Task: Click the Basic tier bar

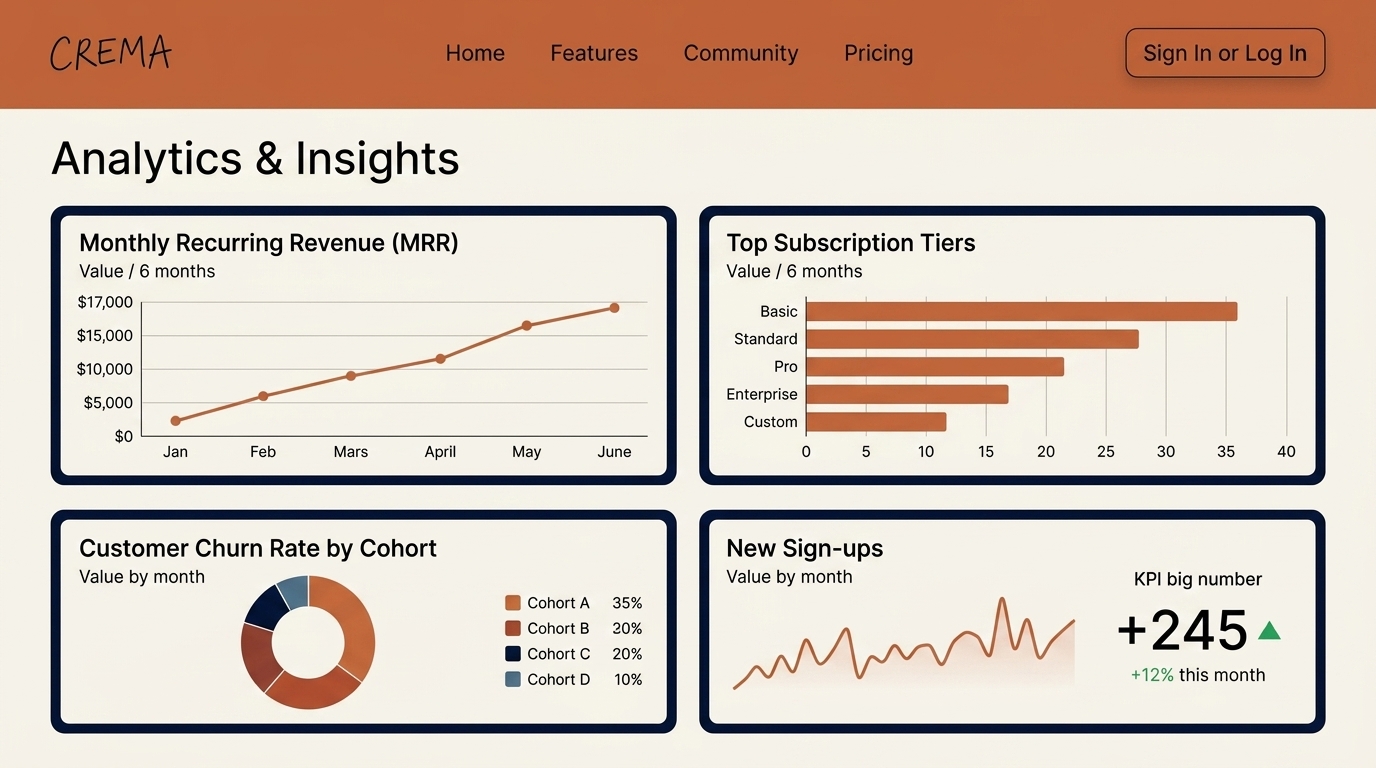Action: 1021,312
